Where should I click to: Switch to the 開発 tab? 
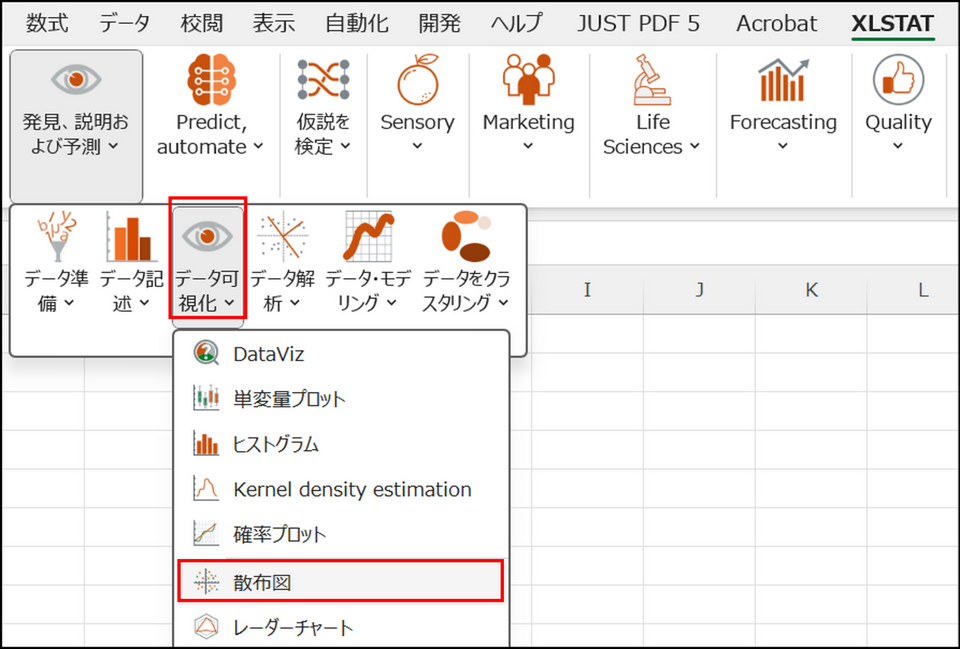(x=440, y=23)
